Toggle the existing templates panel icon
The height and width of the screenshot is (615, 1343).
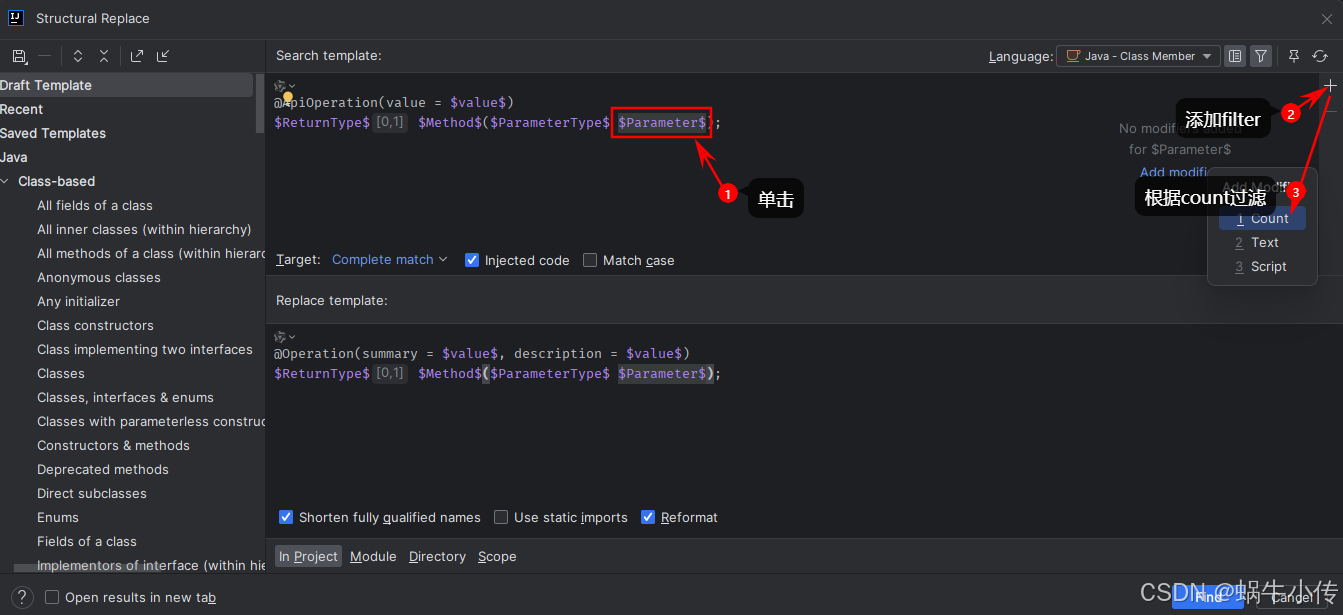(1235, 56)
